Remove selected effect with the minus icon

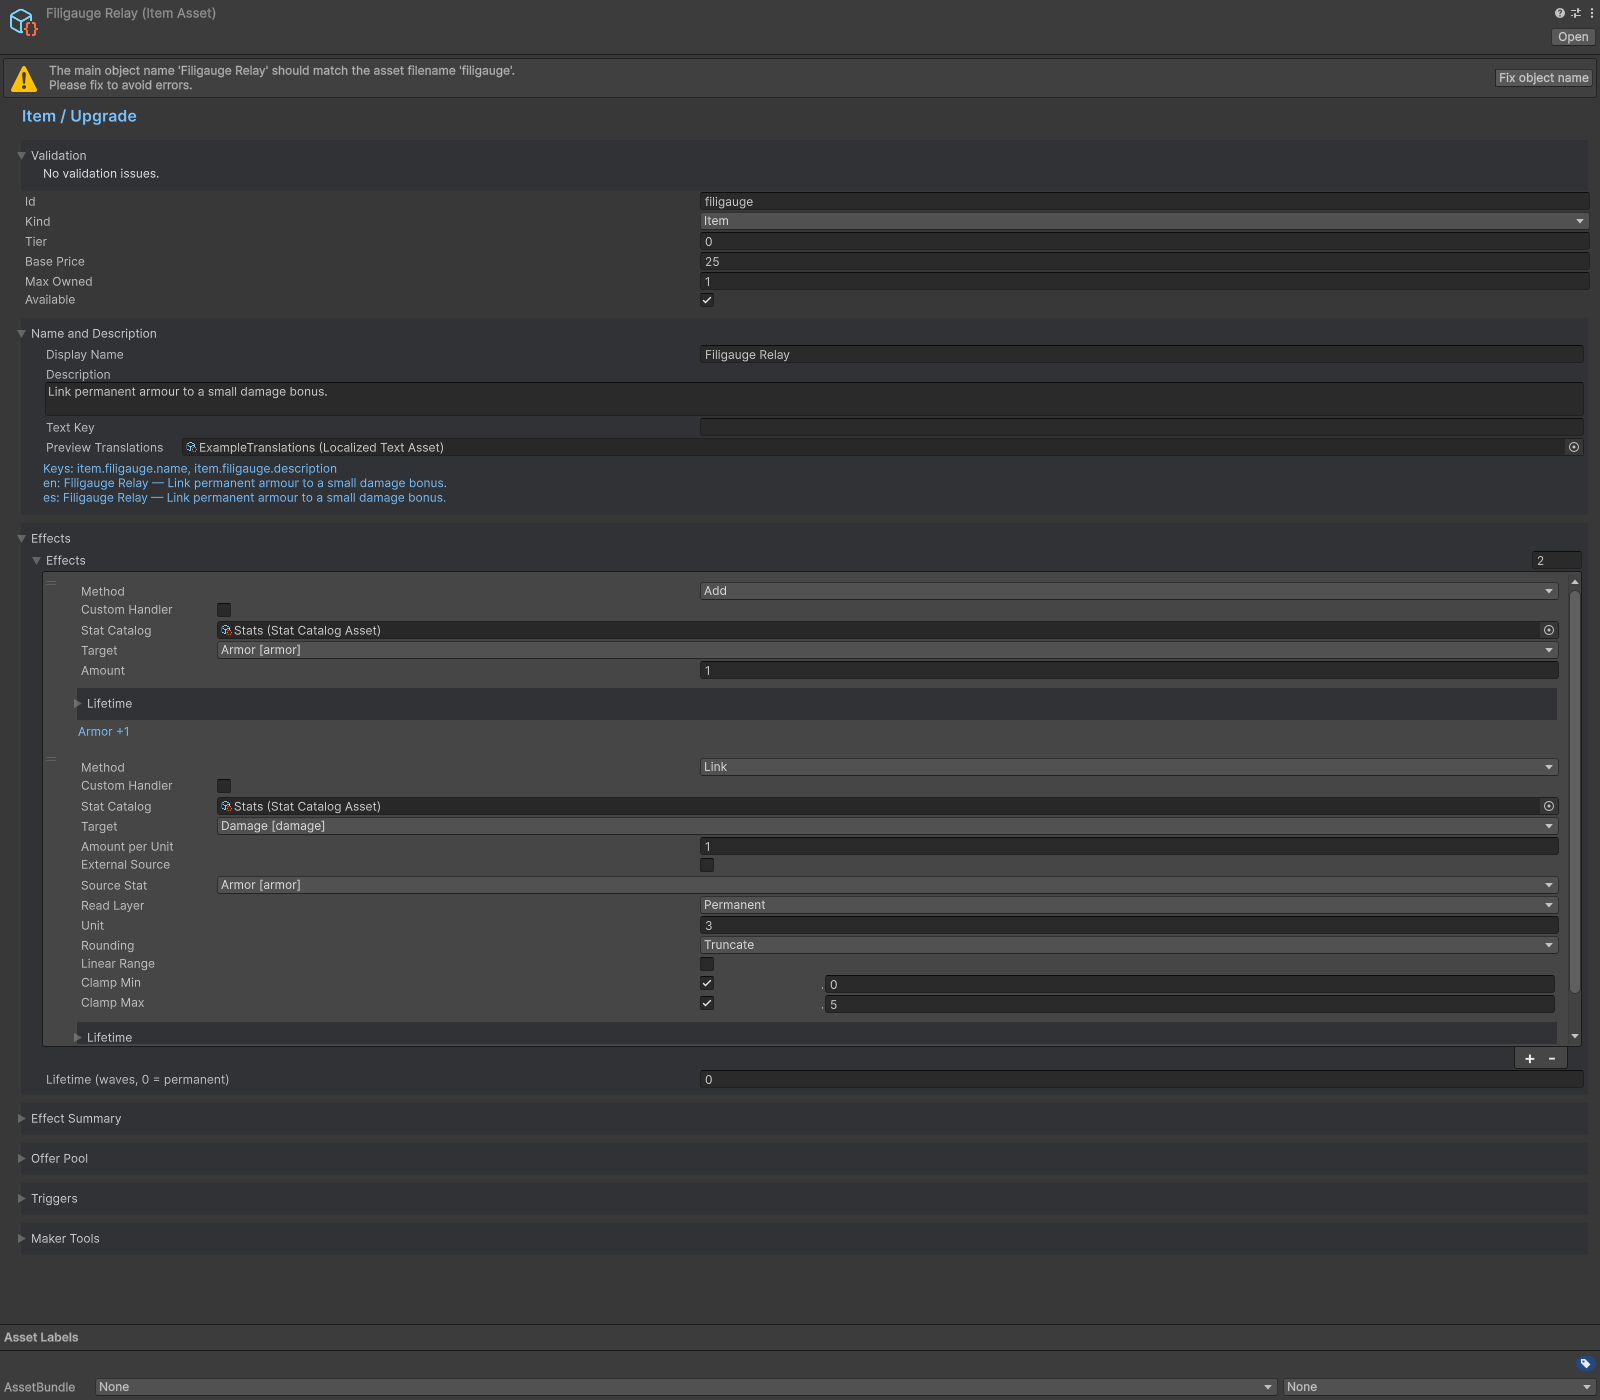tap(1552, 1058)
